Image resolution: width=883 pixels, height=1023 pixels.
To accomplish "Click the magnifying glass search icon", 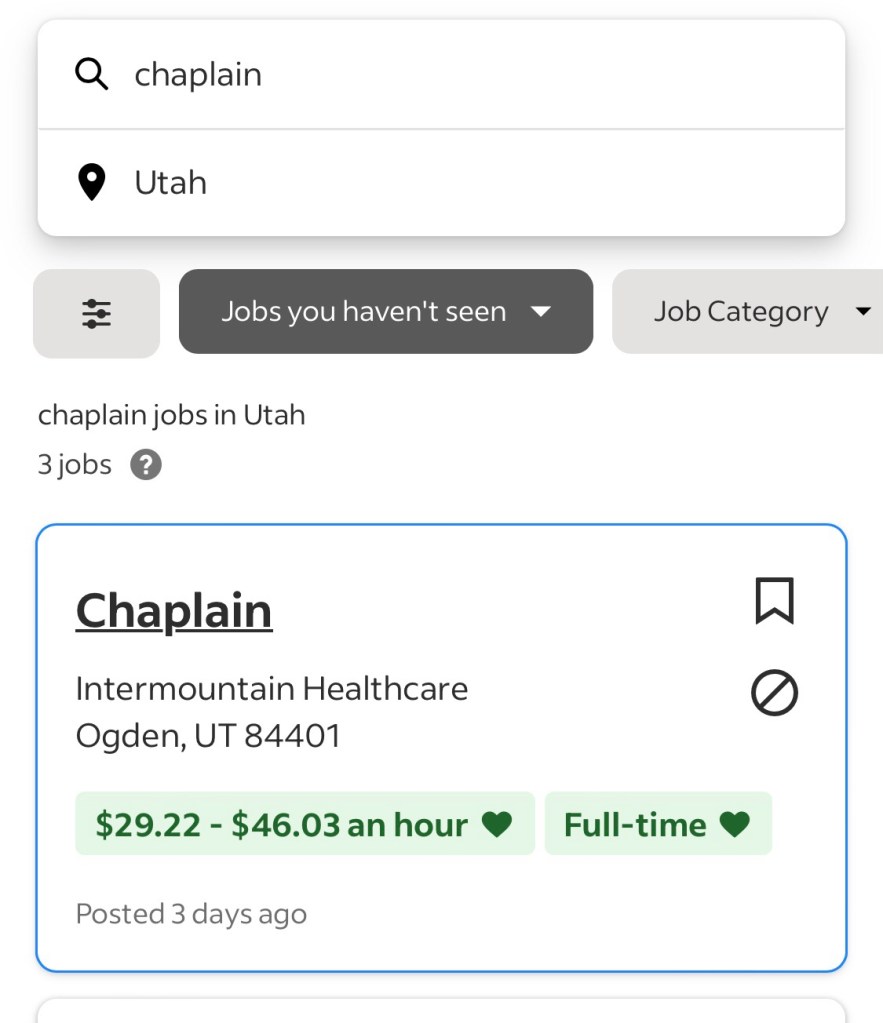I will point(92,74).
